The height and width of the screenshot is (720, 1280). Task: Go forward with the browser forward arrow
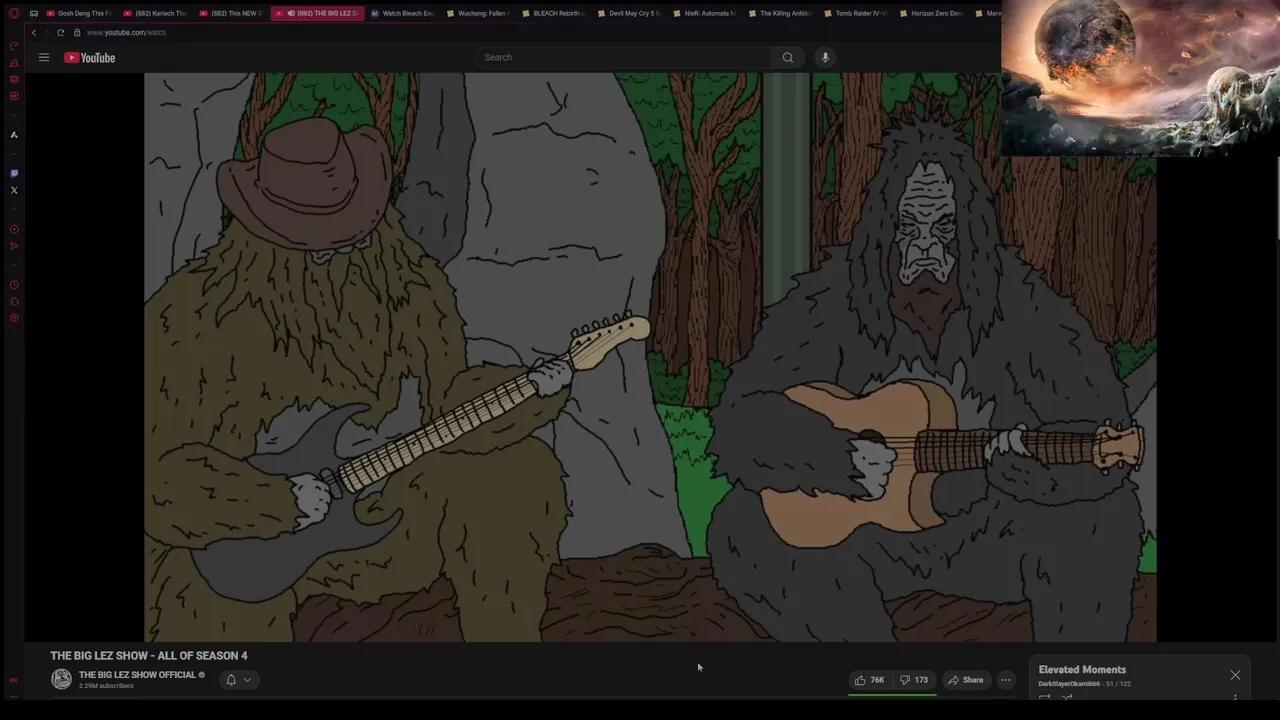click(47, 32)
